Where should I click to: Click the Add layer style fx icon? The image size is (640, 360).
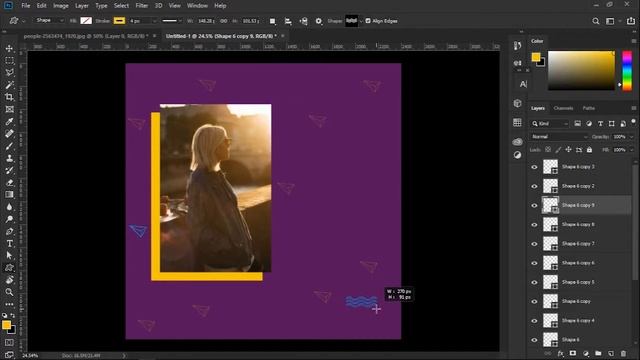coord(560,353)
